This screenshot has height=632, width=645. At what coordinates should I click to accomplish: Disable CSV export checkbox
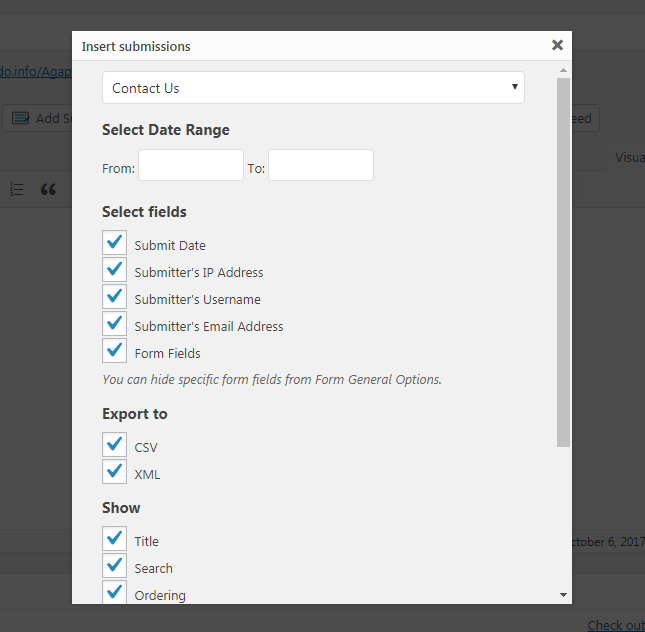pyautogui.click(x=114, y=444)
